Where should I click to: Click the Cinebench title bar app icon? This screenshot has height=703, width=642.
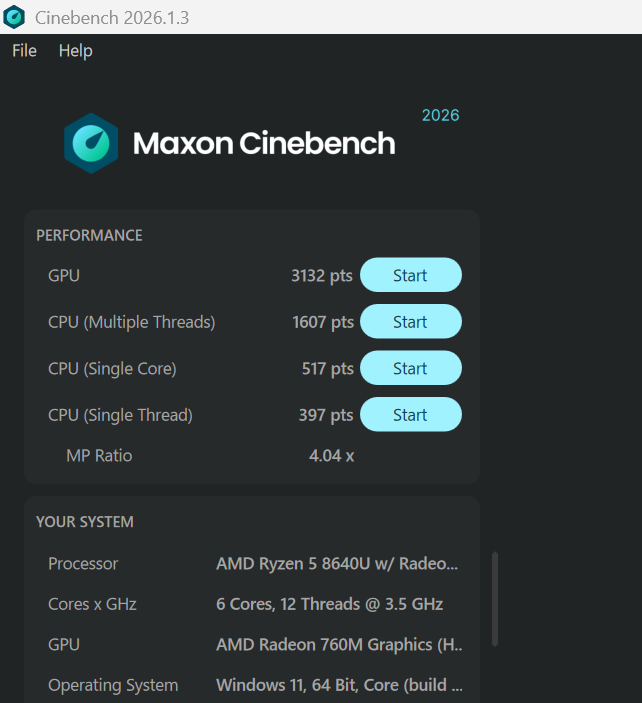point(14,17)
